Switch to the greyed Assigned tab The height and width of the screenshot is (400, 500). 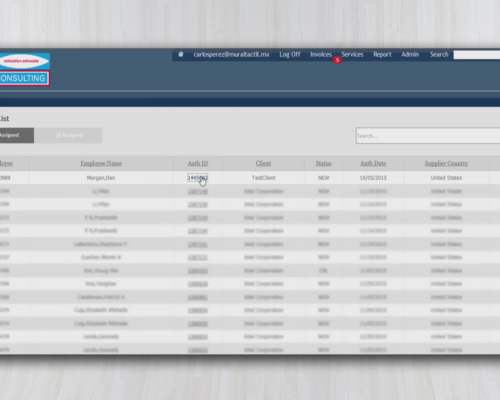coord(68,135)
